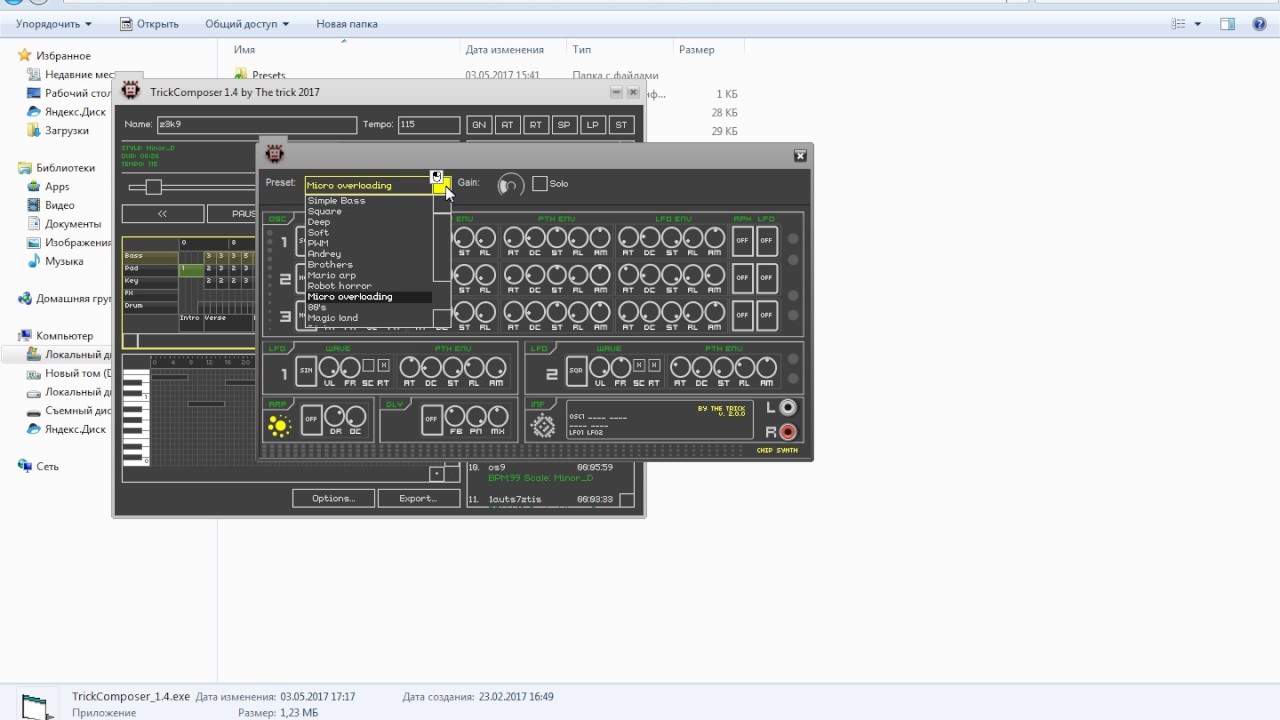This screenshot has width=1280, height=720.
Task: Click LFO 1 UL wave knob
Action: [328, 367]
